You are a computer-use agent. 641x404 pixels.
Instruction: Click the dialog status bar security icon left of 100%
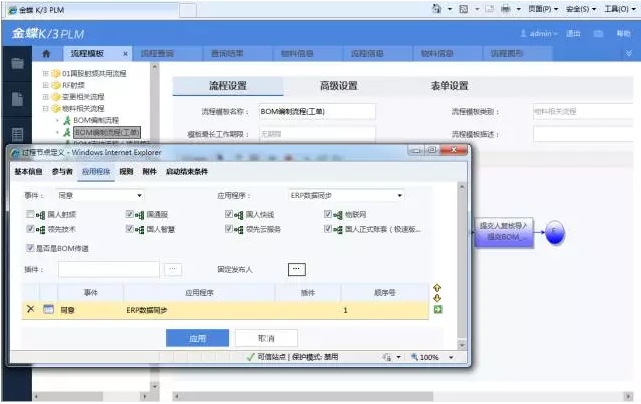click(x=387, y=357)
